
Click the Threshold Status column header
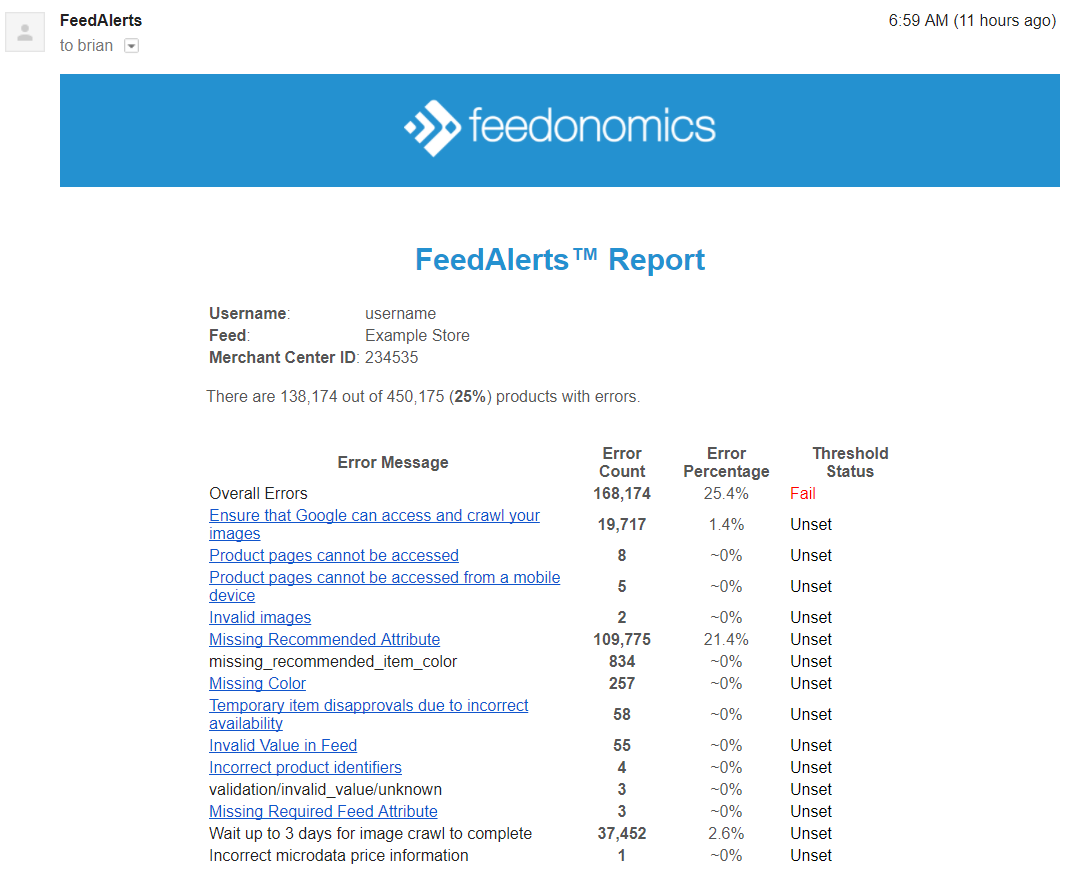(x=850, y=462)
